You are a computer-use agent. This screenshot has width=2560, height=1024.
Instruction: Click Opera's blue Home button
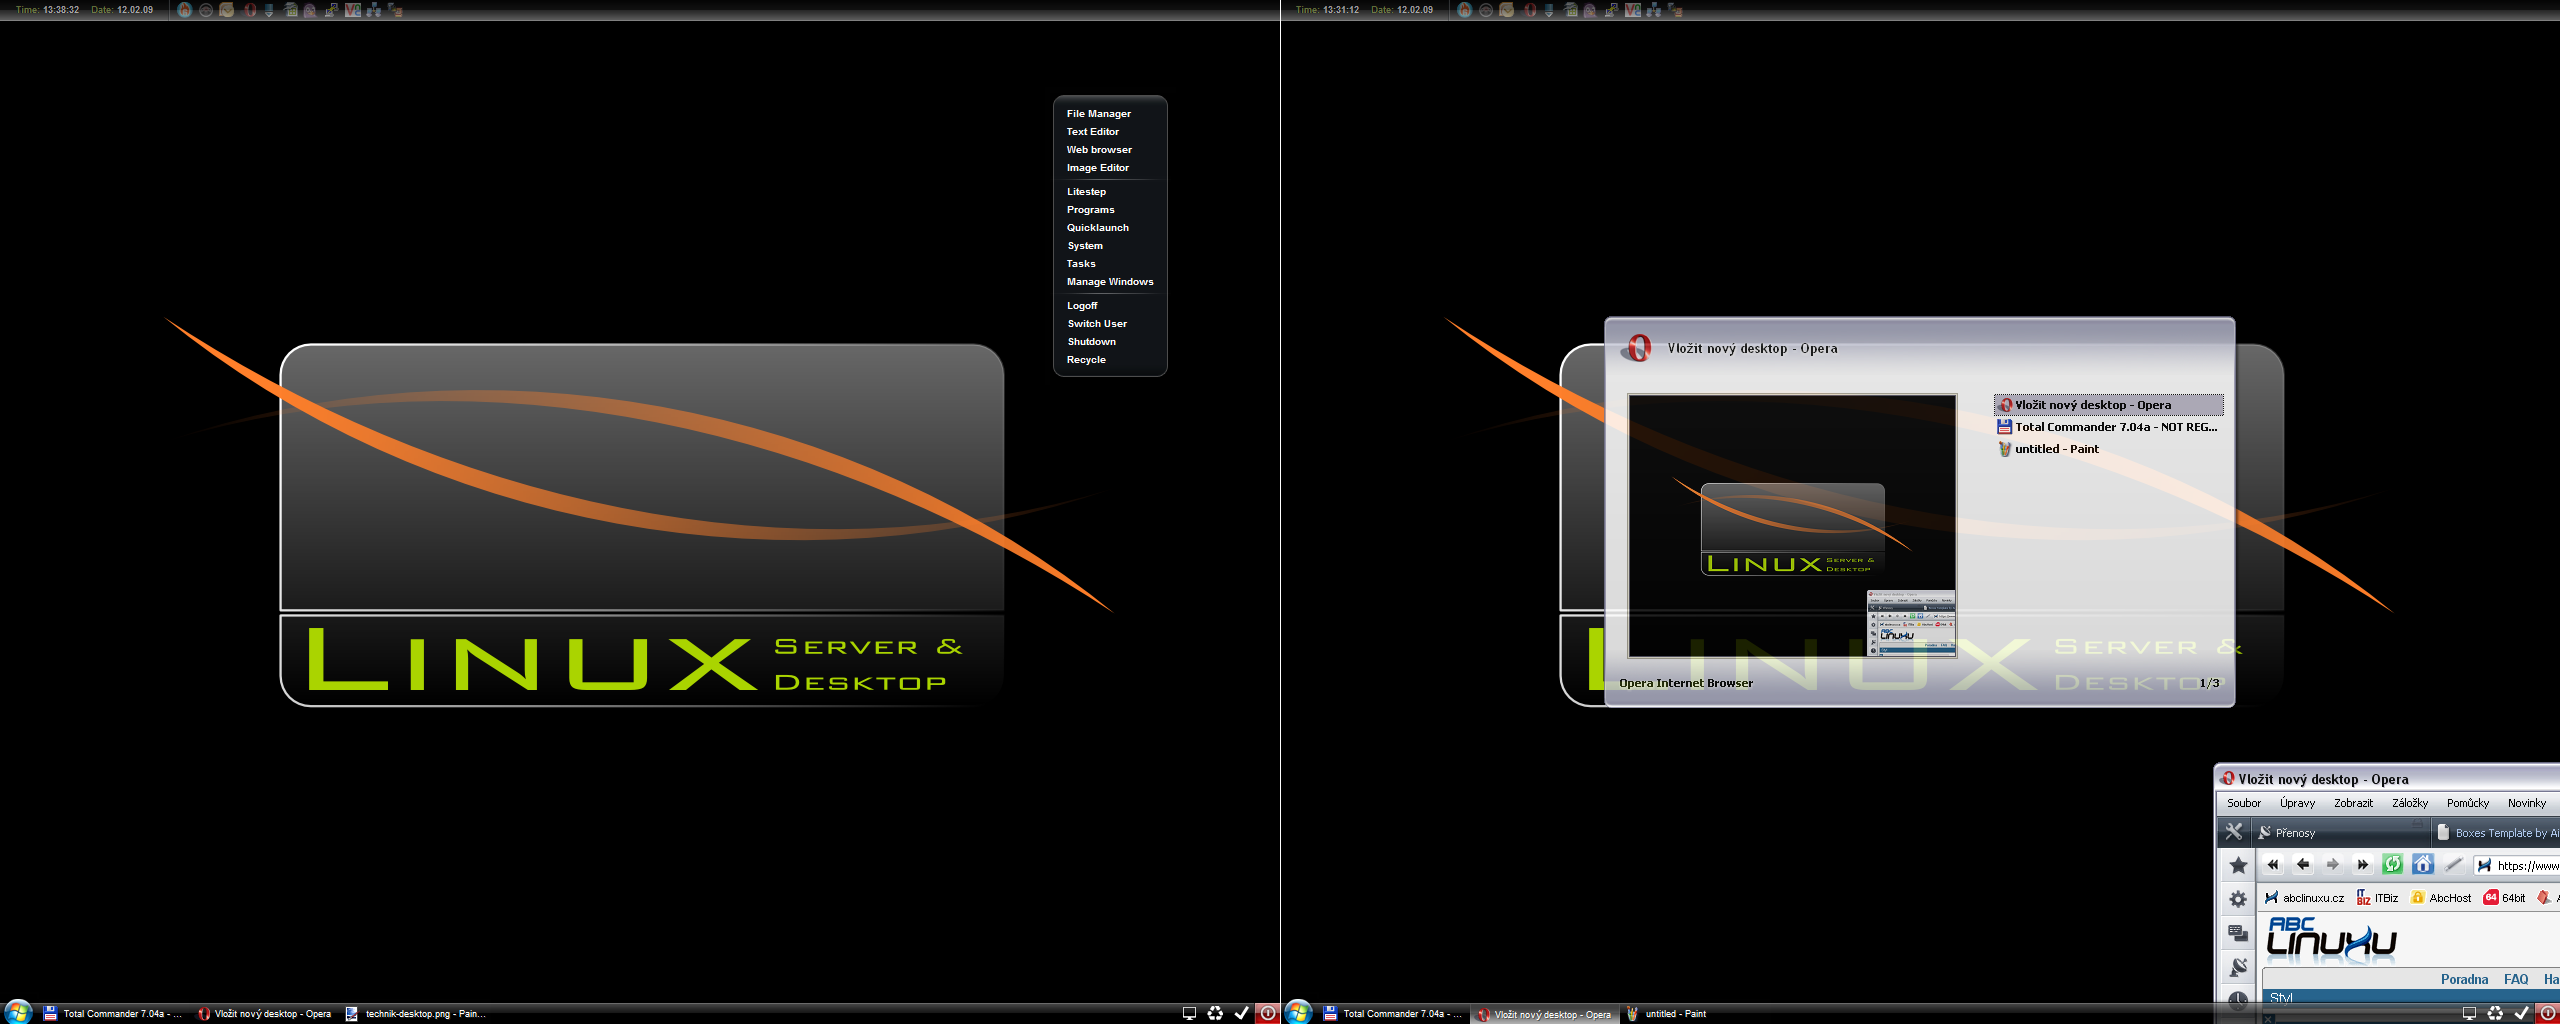coord(2423,865)
